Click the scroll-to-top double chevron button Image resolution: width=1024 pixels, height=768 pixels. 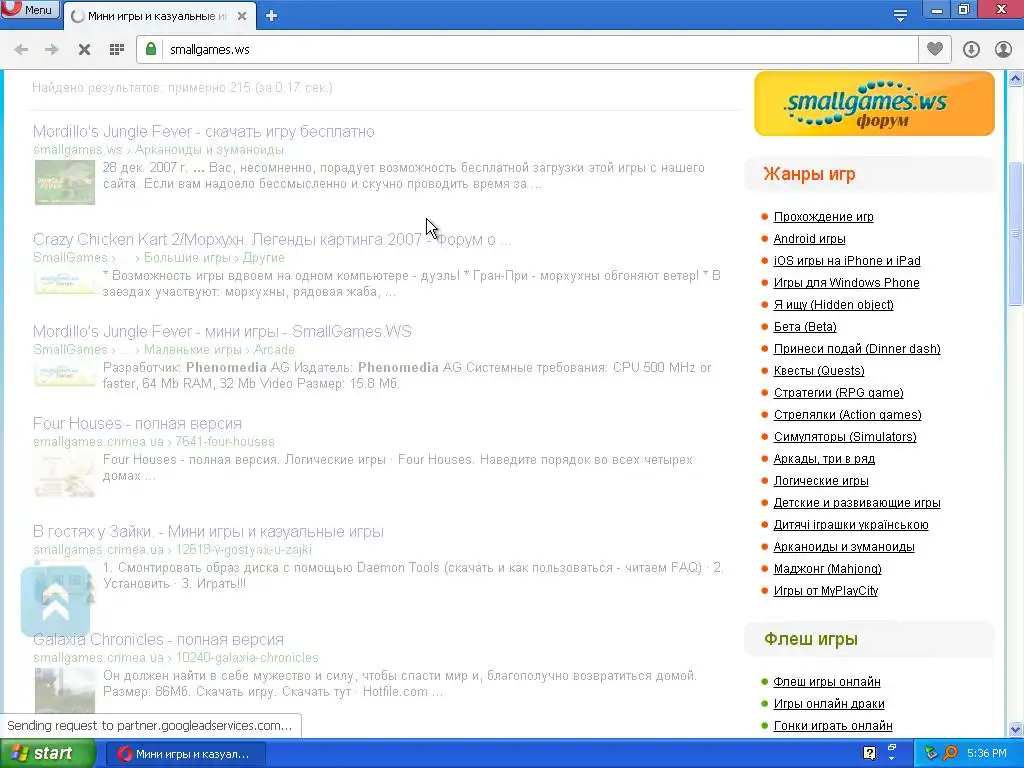pyautogui.click(x=56, y=601)
